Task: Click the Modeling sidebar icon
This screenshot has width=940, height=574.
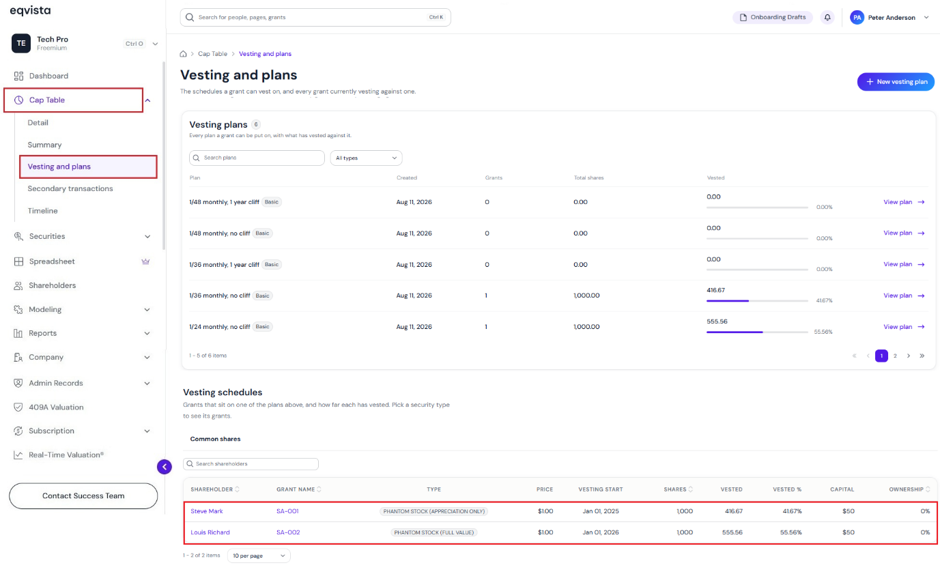Action: pos(19,309)
